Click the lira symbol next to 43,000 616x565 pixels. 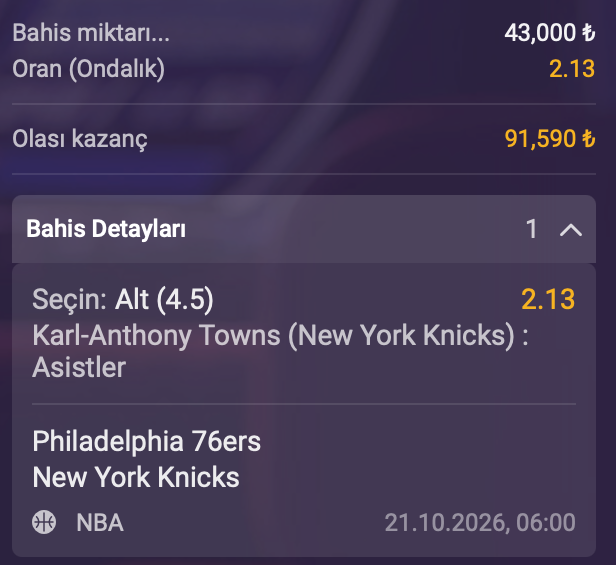pyautogui.click(x=588, y=33)
